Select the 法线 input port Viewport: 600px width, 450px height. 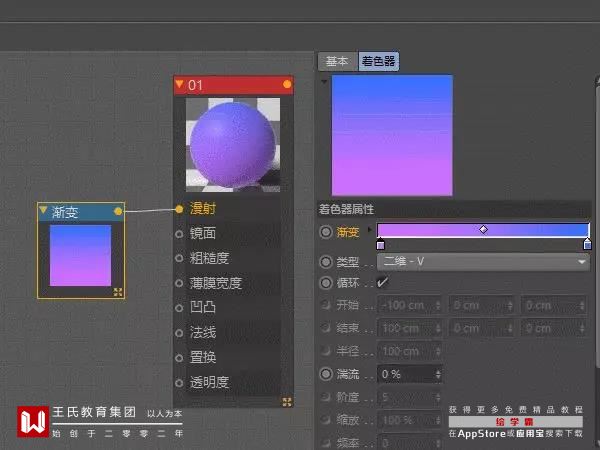point(179,333)
